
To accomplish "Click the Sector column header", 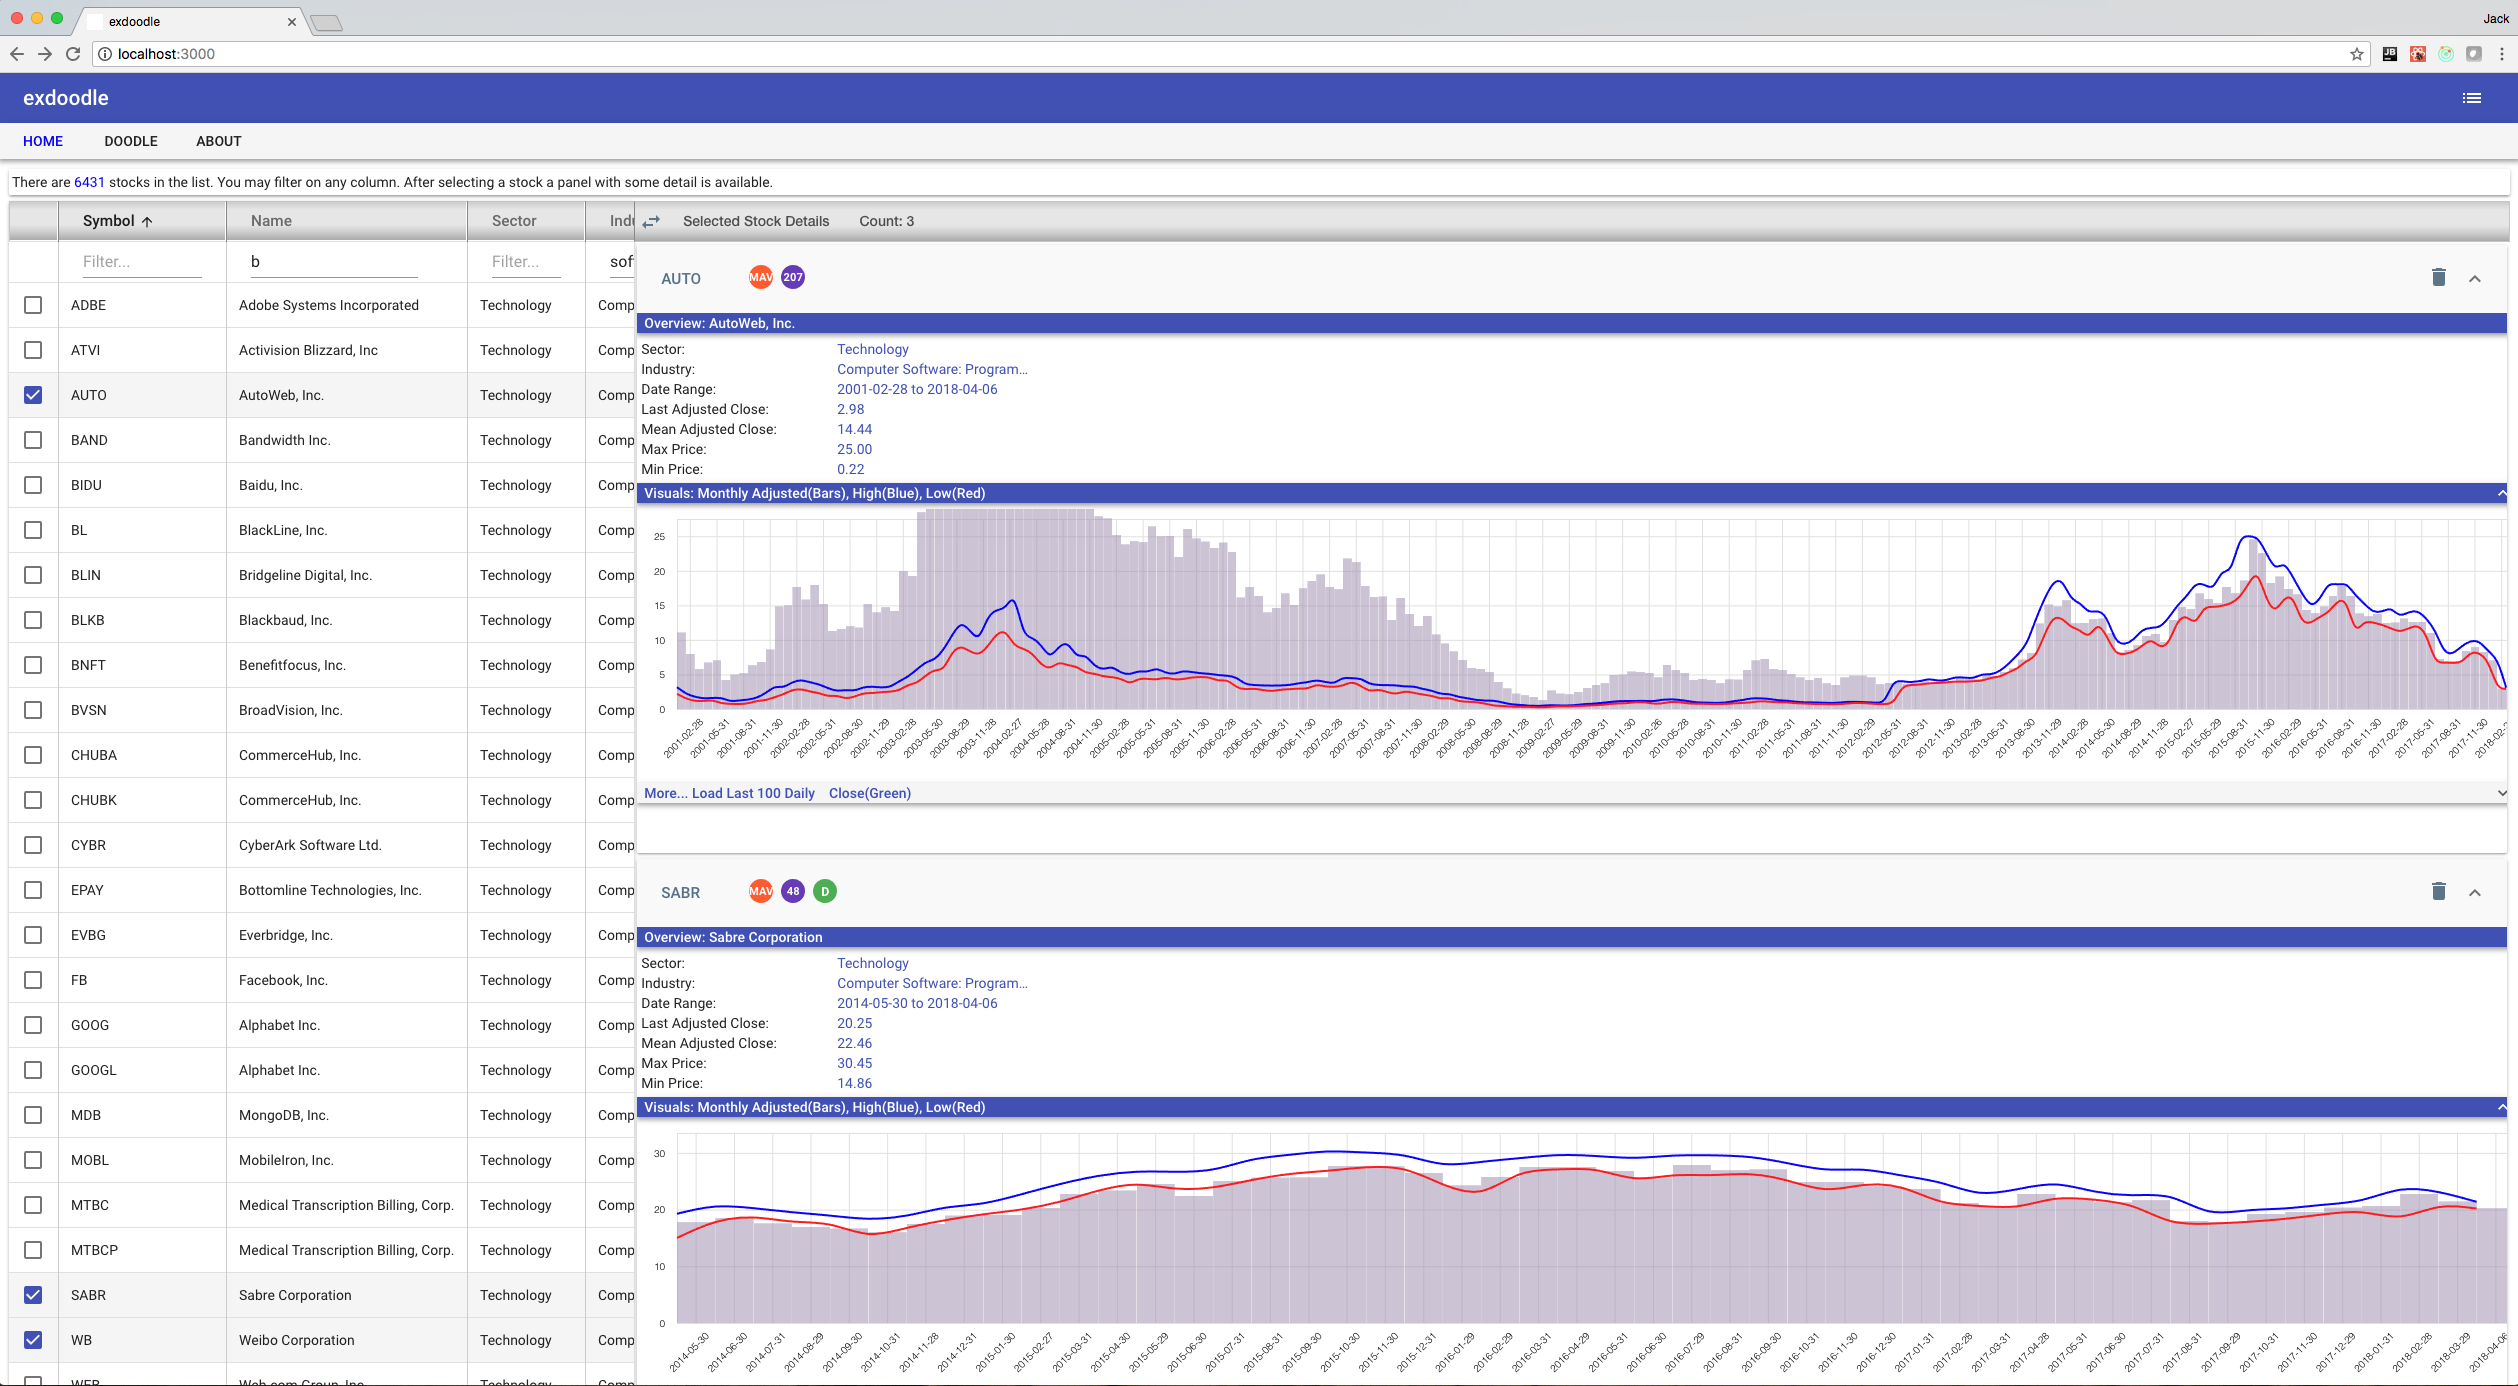I will click(514, 221).
